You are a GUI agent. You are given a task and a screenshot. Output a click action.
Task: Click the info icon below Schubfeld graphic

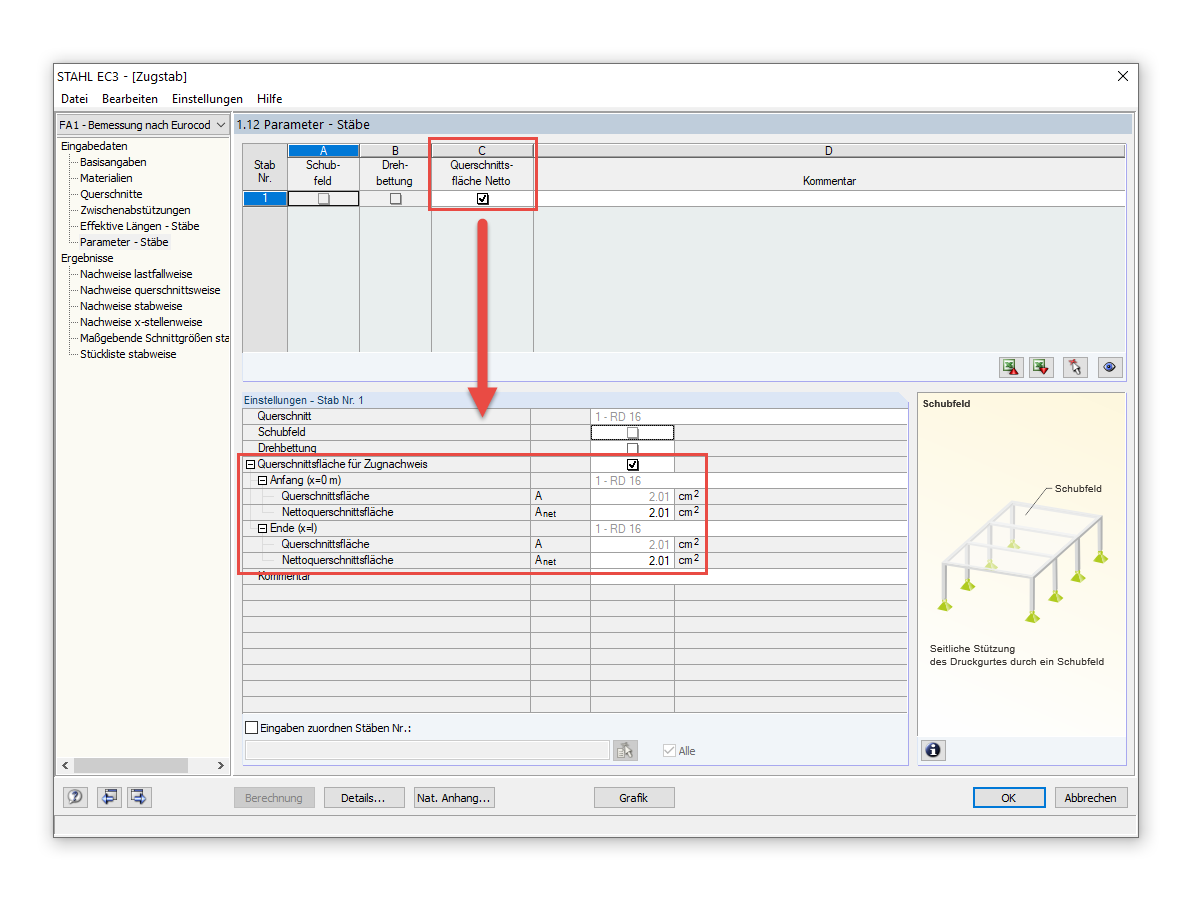pyautogui.click(x=933, y=750)
